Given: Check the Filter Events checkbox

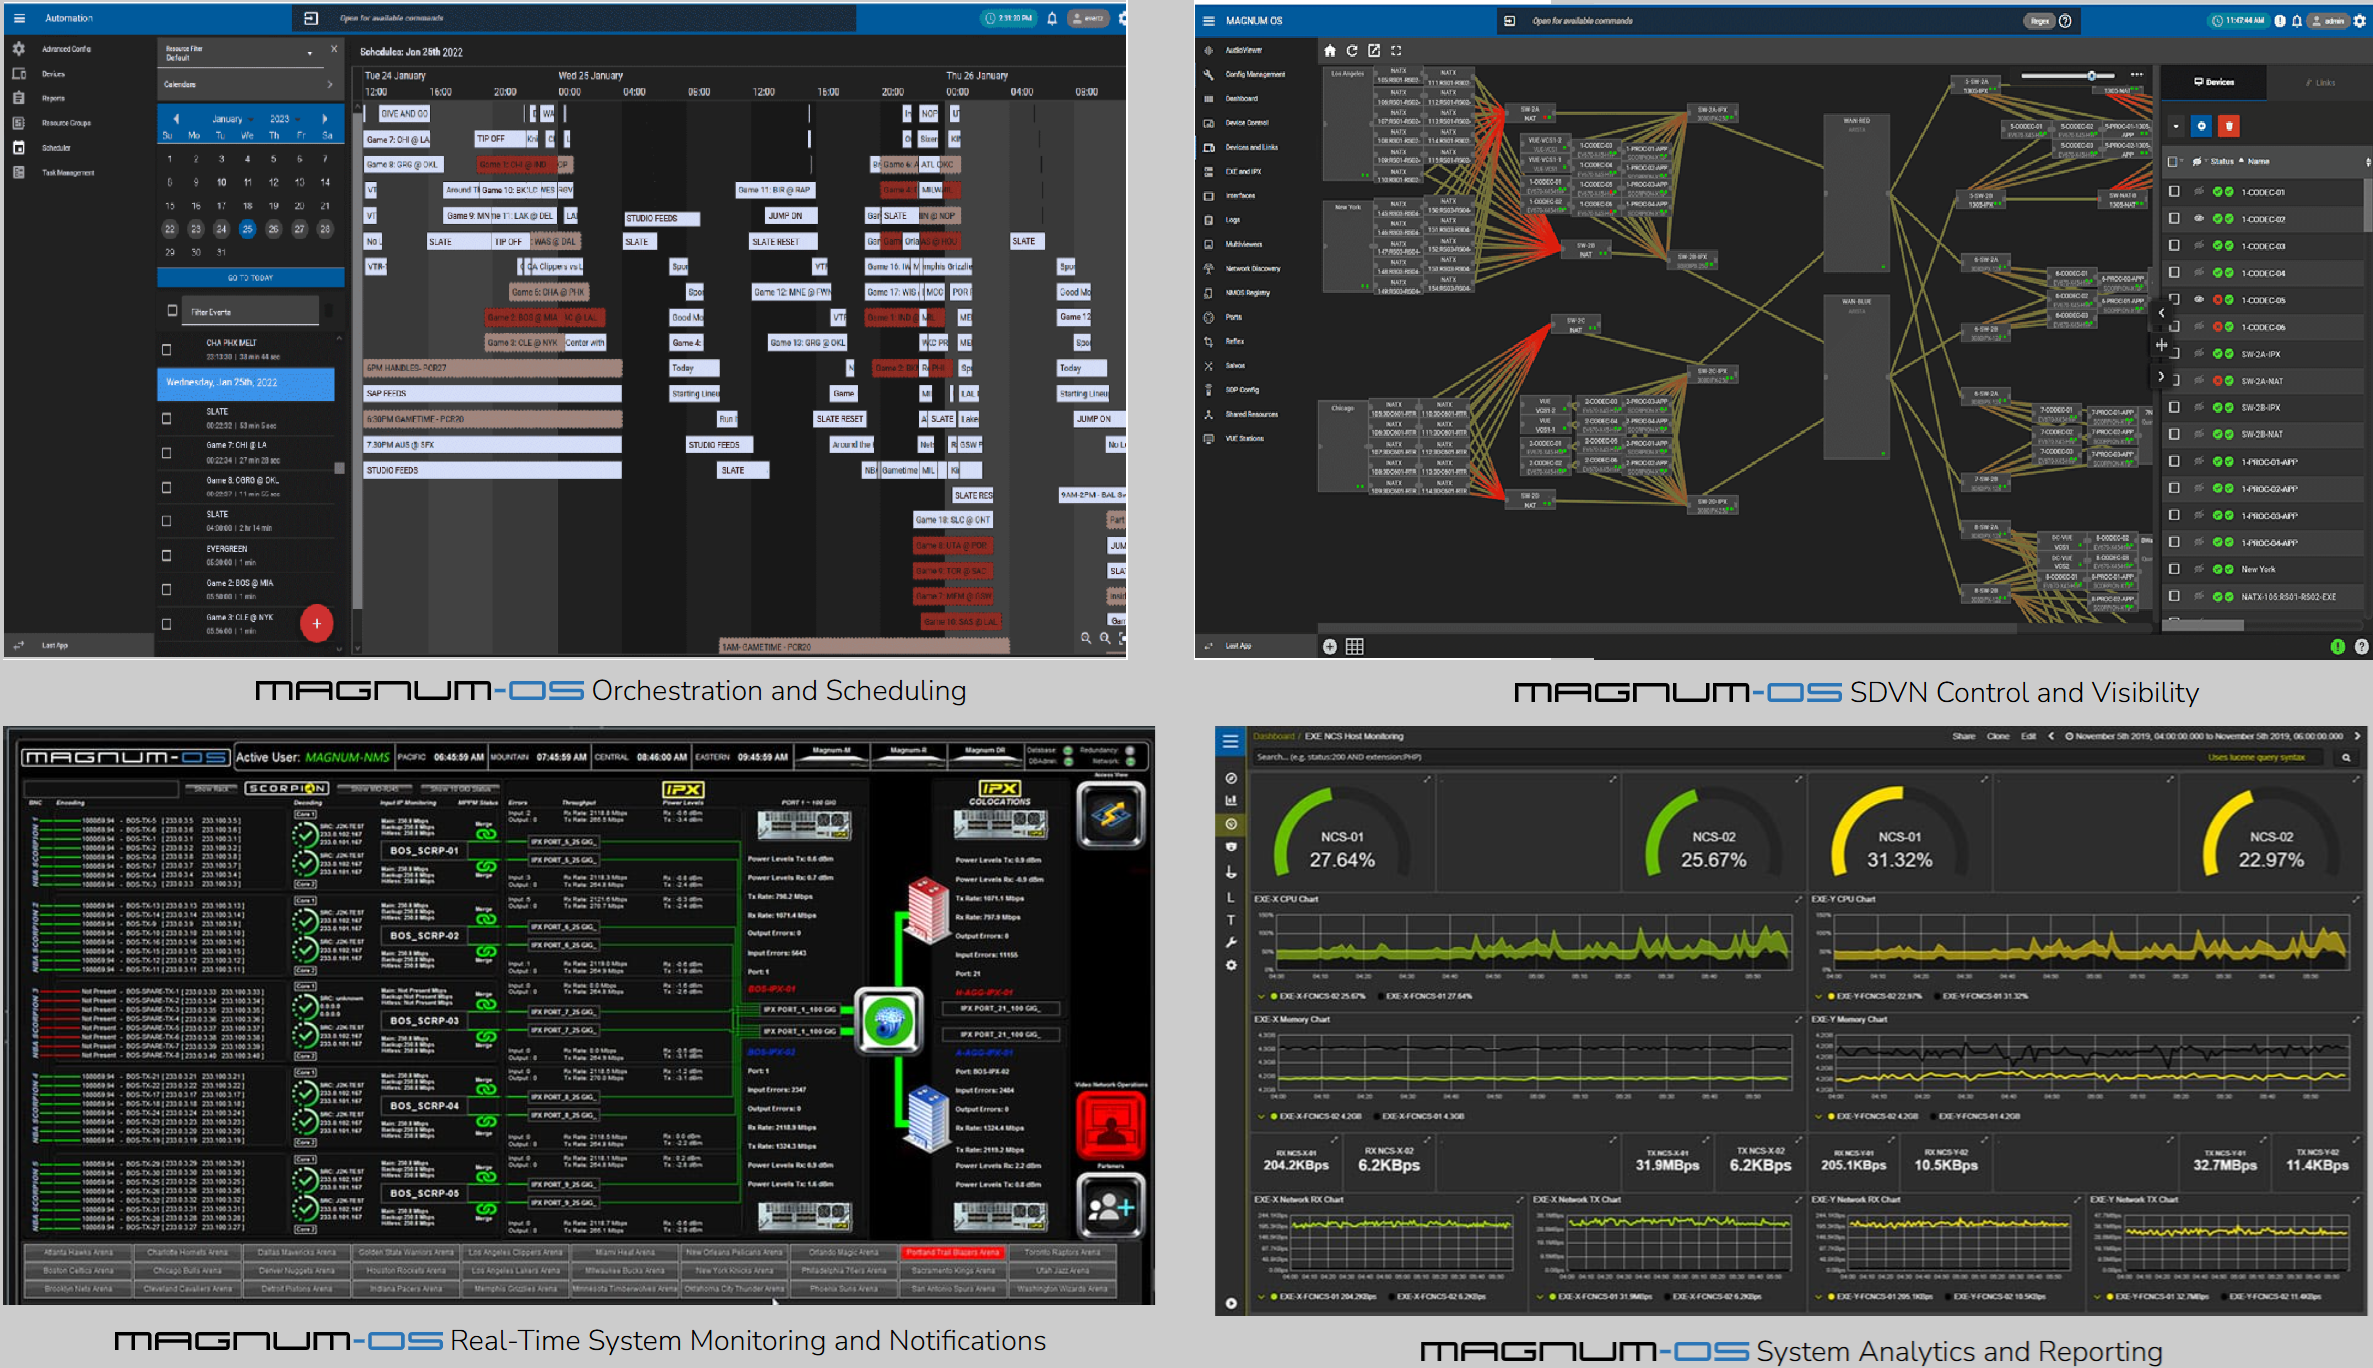Looking at the screenshot, I should coord(172,311).
